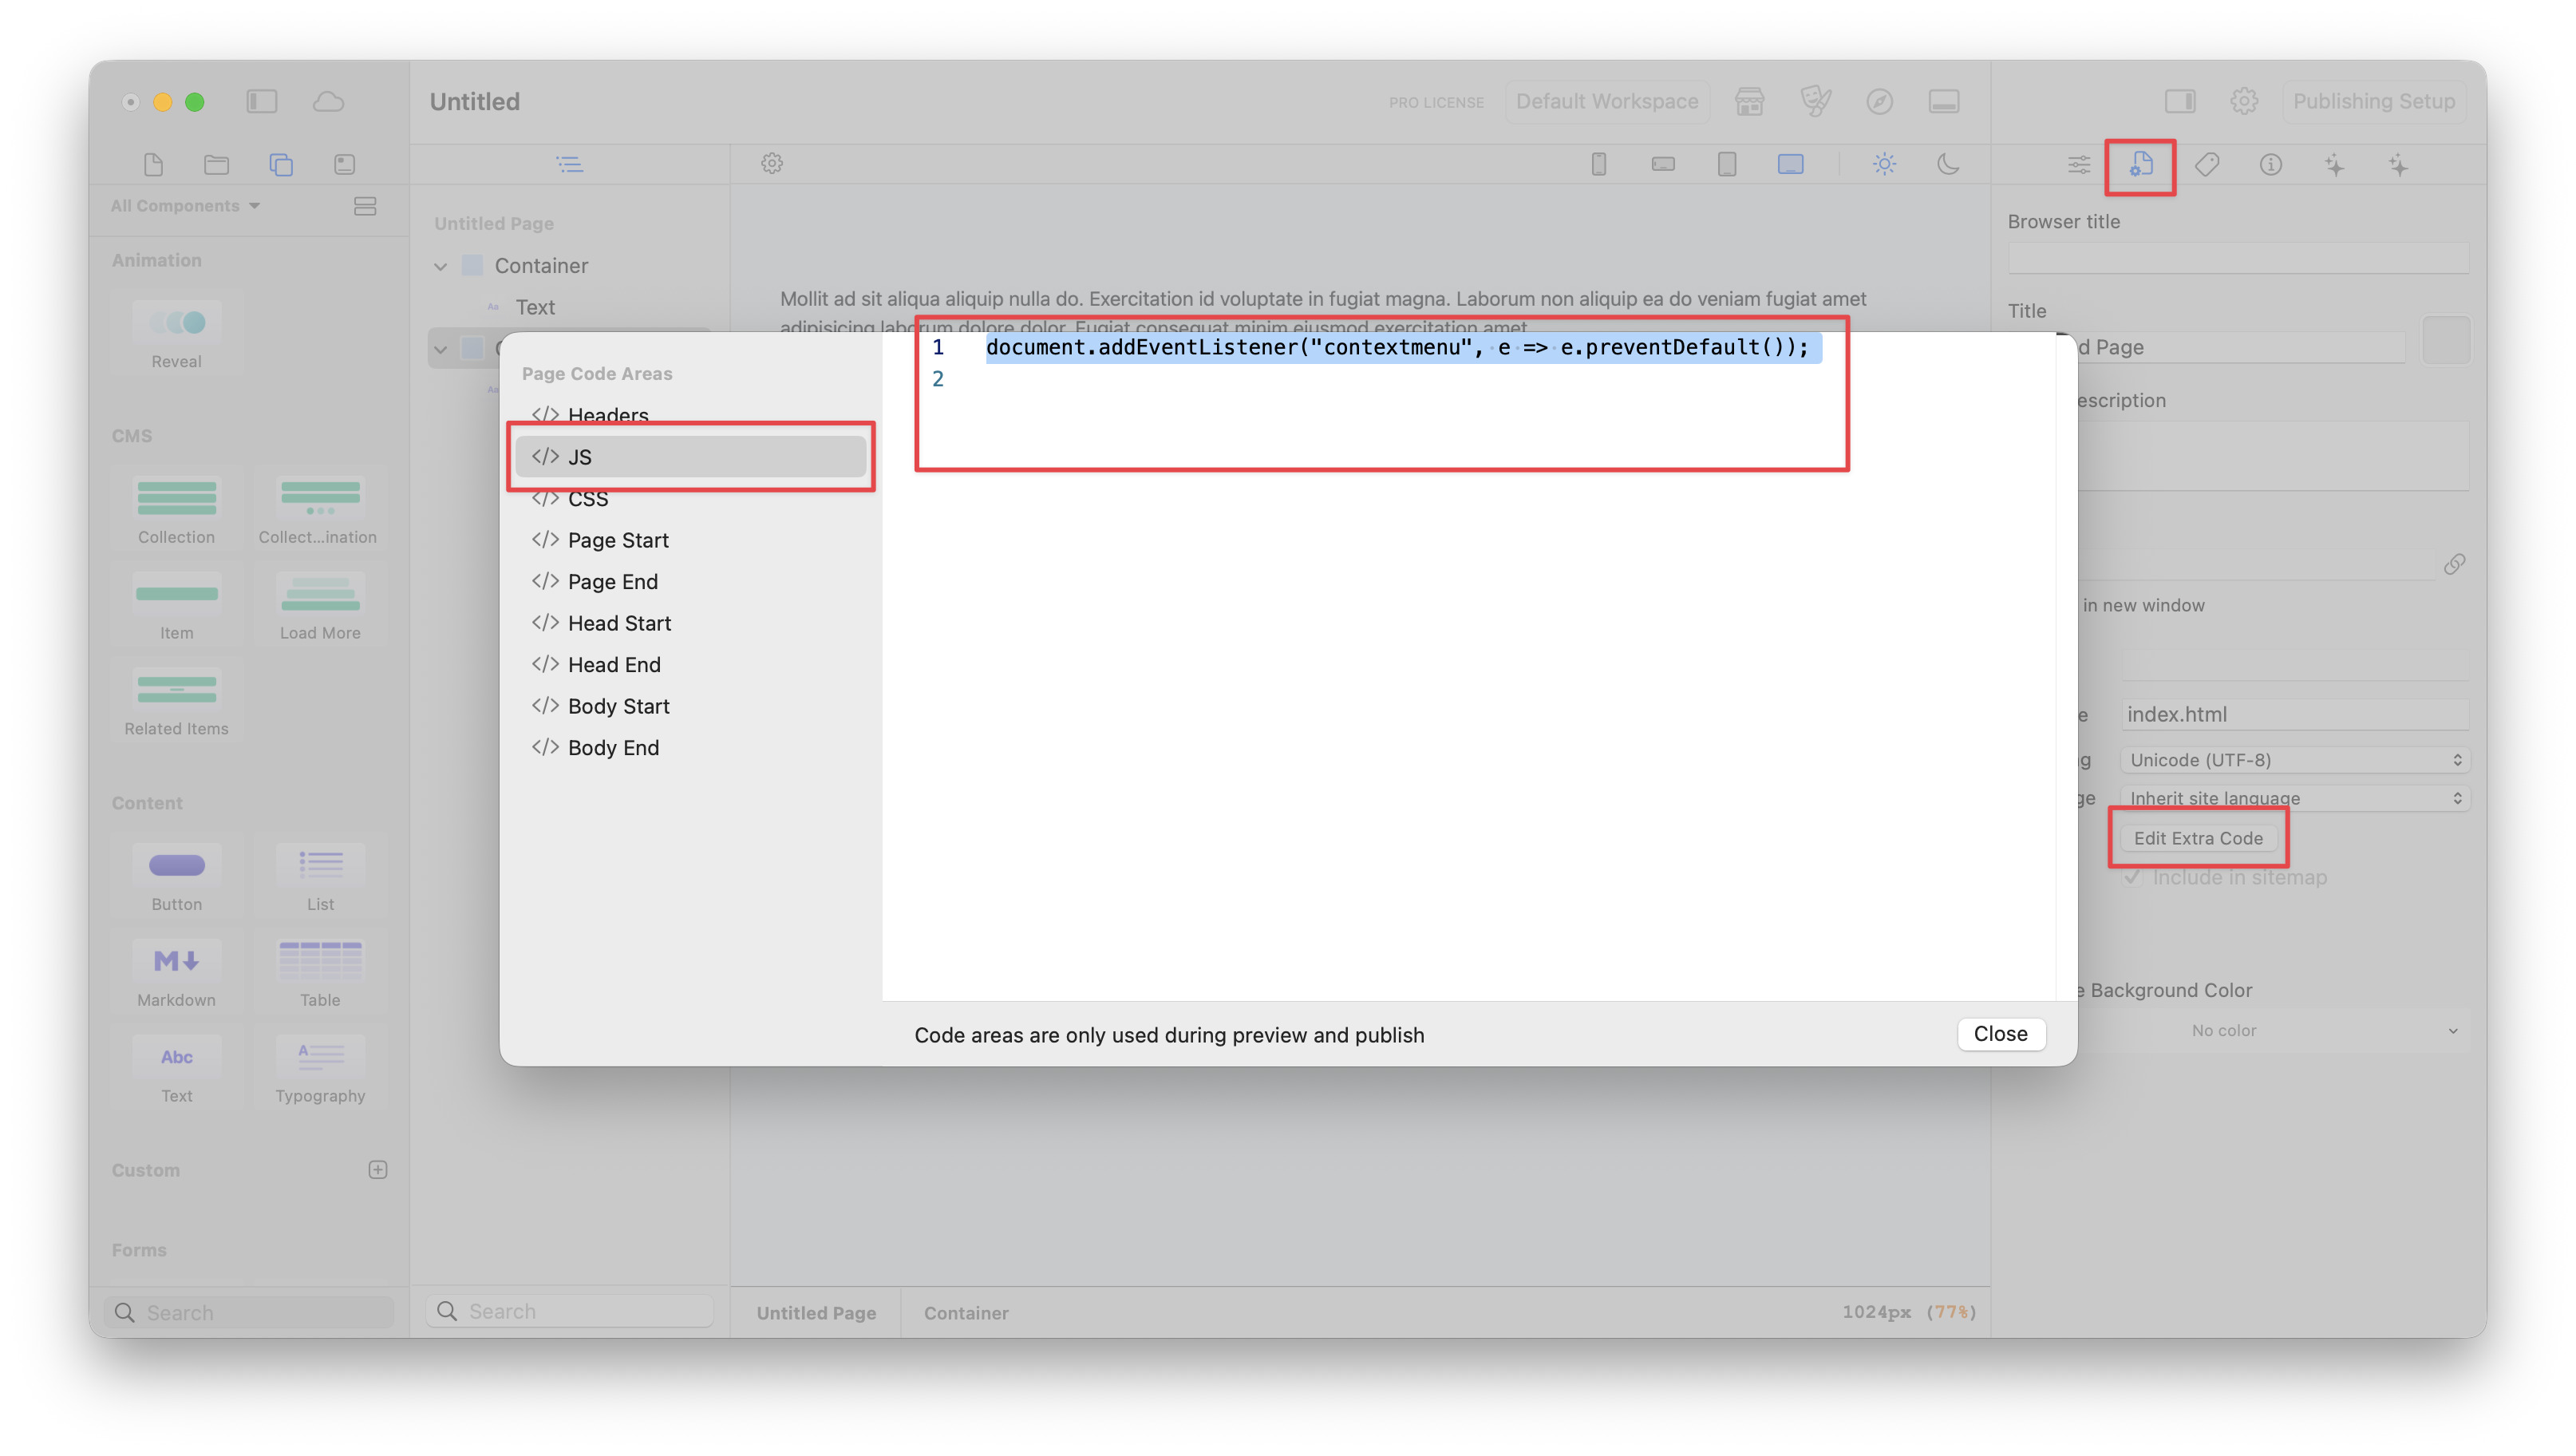Select the Text item in outline tree
This screenshot has height=1456, width=2576.
pos(535,307)
